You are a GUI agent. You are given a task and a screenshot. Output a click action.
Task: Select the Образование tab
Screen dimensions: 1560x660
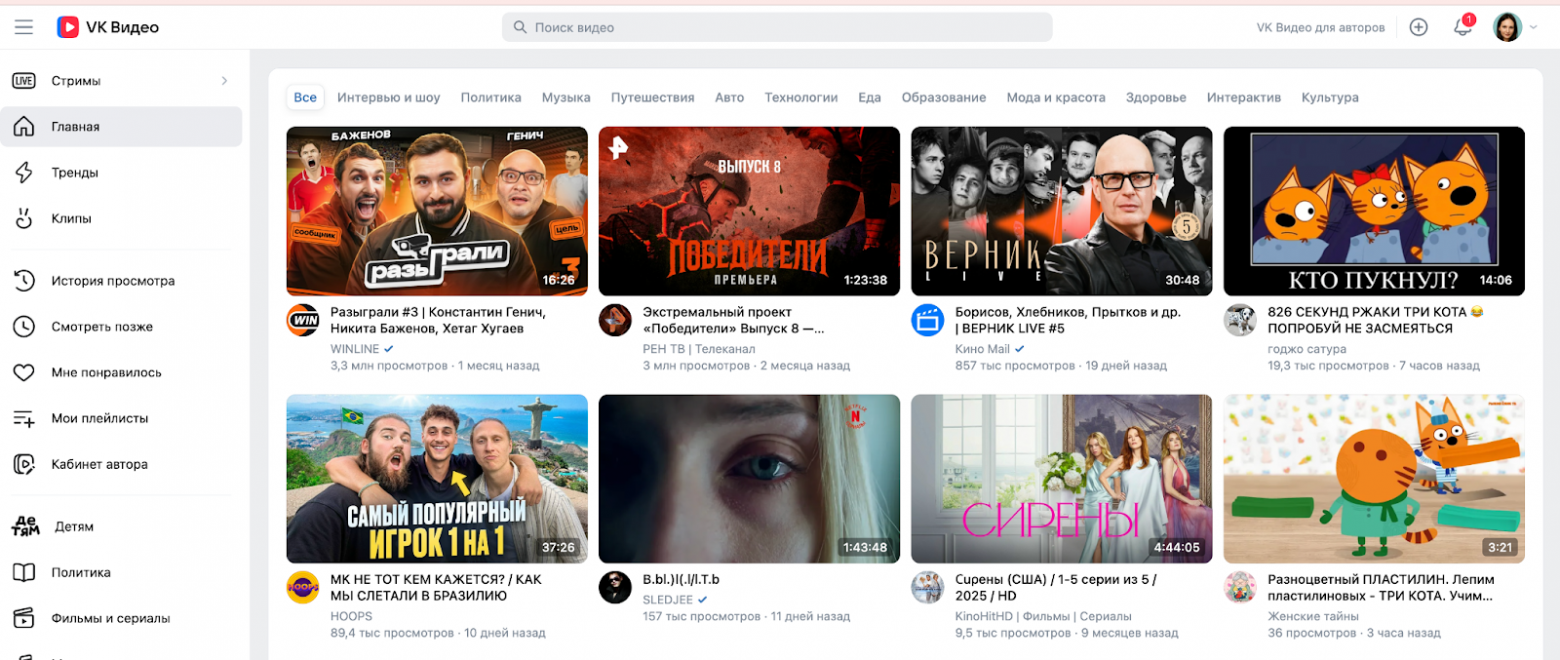[x=943, y=97]
